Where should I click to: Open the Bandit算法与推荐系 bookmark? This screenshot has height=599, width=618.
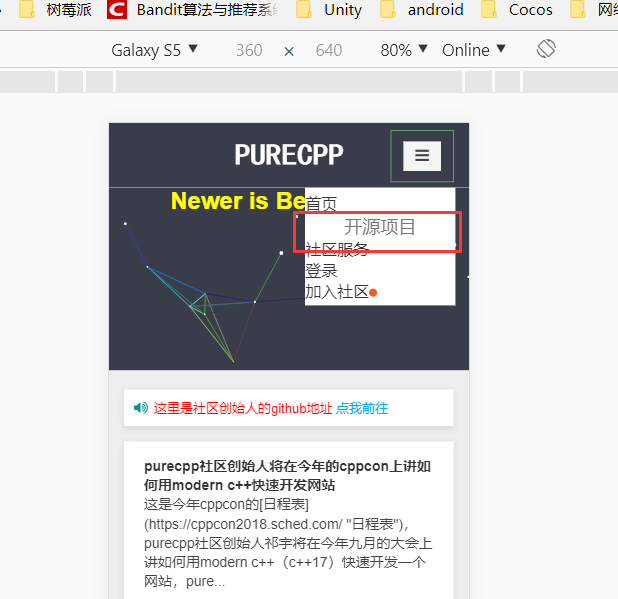click(x=193, y=9)
